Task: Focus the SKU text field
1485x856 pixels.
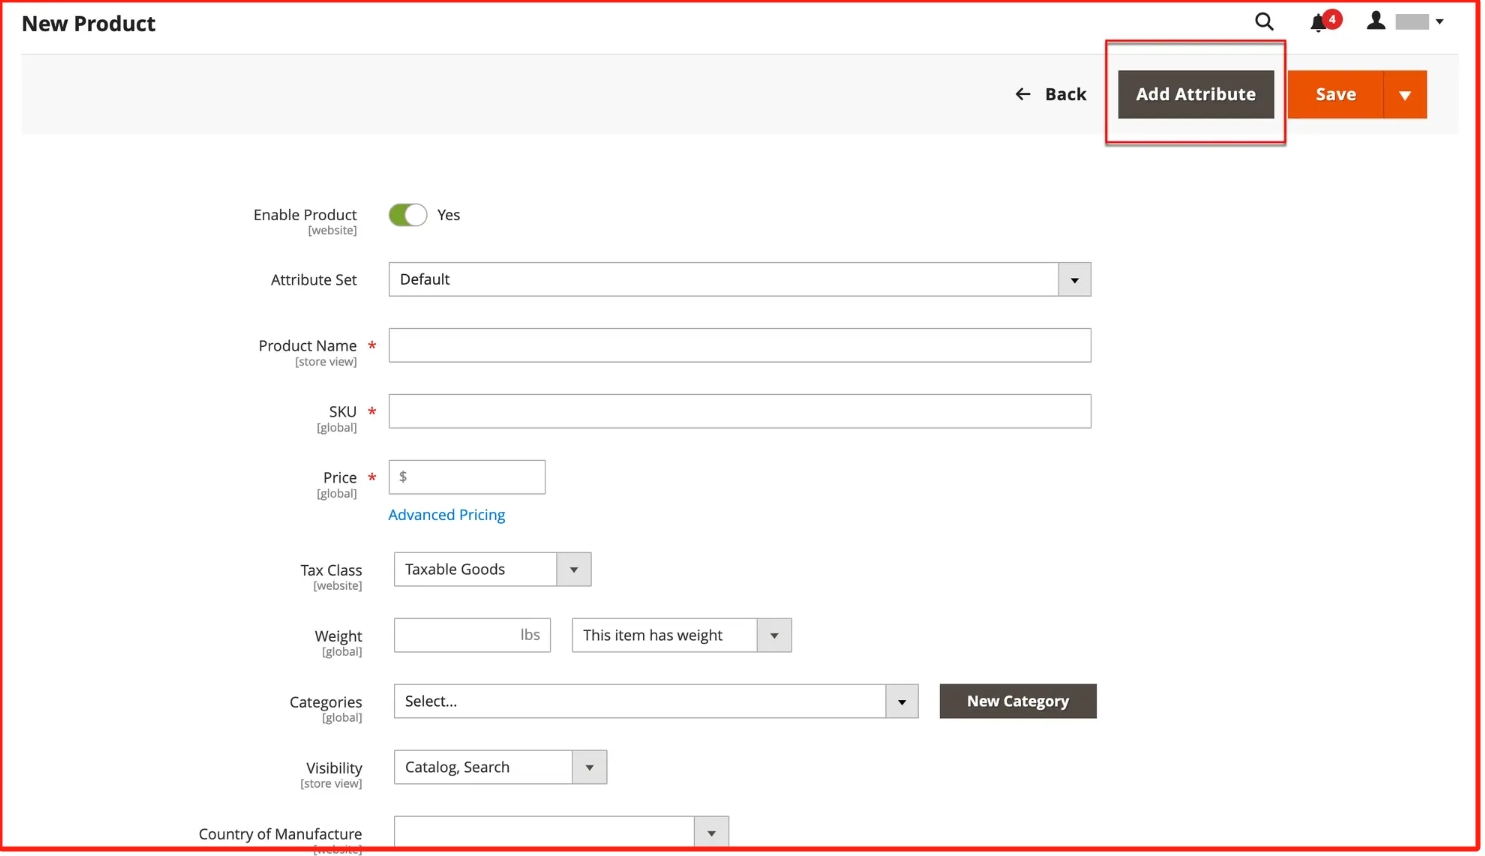Action: tap(739, 412)
